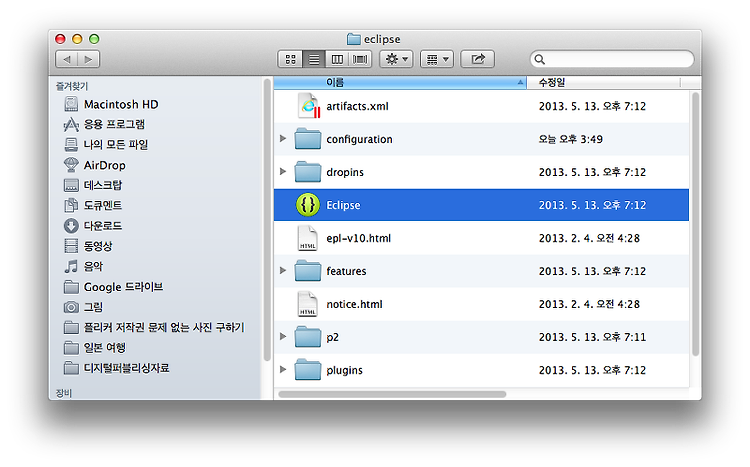
Task: Go back with the left arrow
Action: pyautogui.click(x=67, y=59)
